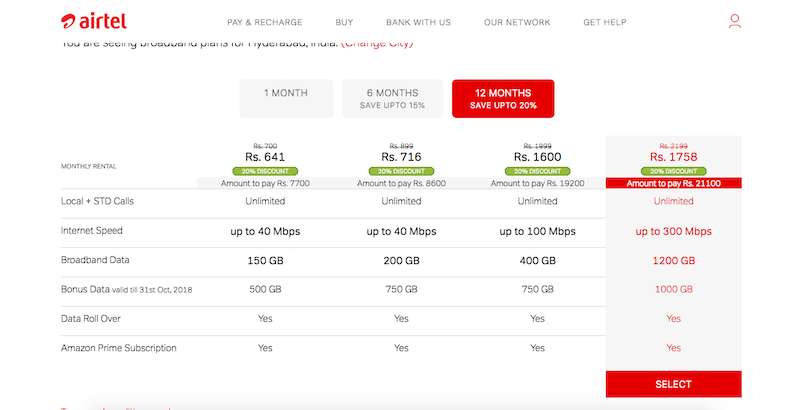
Task: Click the 20% Discount badge under Rs. 716
Action: click(x=402, y=171)
